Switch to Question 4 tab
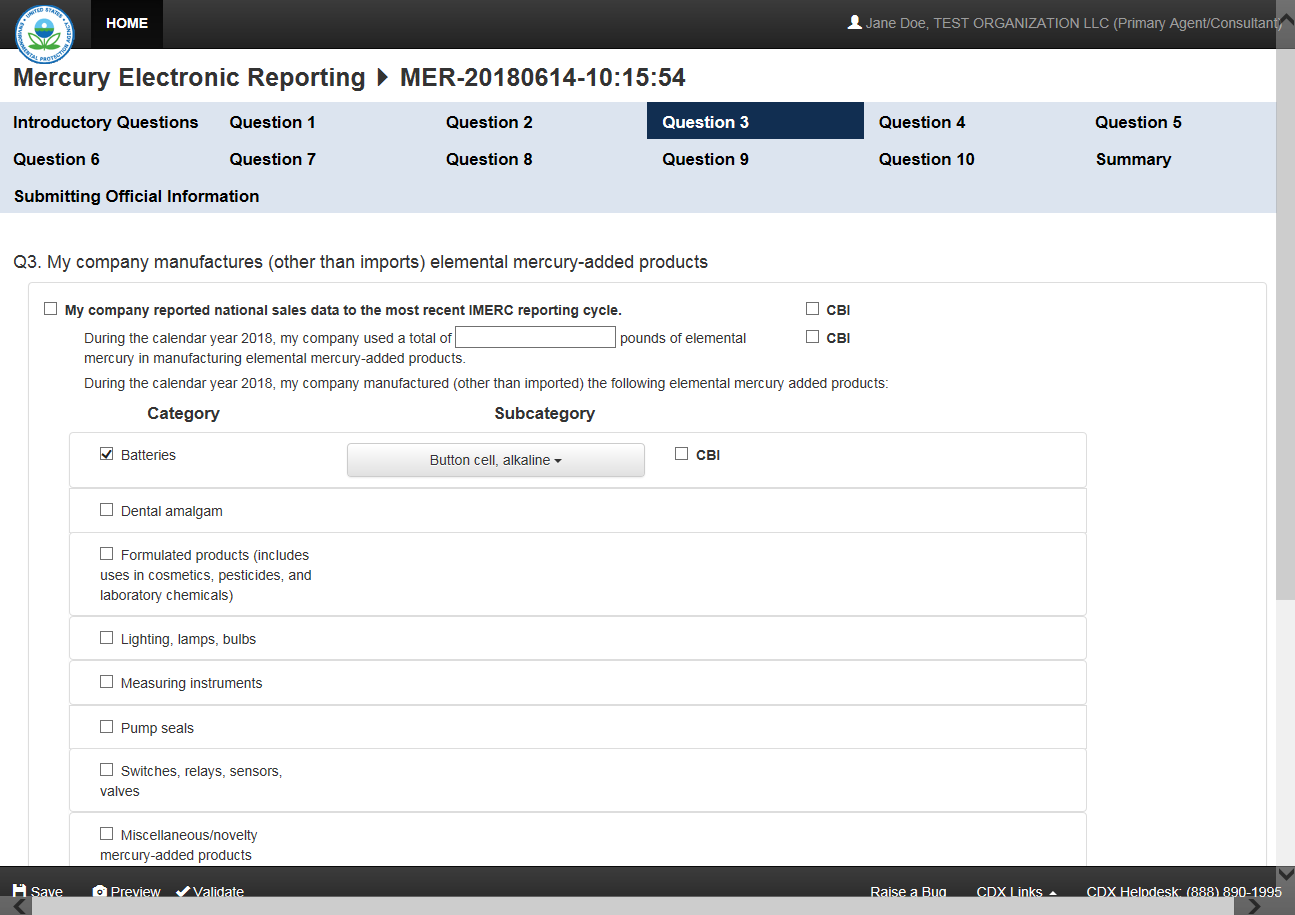Screen dimensions: 1295x915 pyautogui.click(x=922, y=122)
